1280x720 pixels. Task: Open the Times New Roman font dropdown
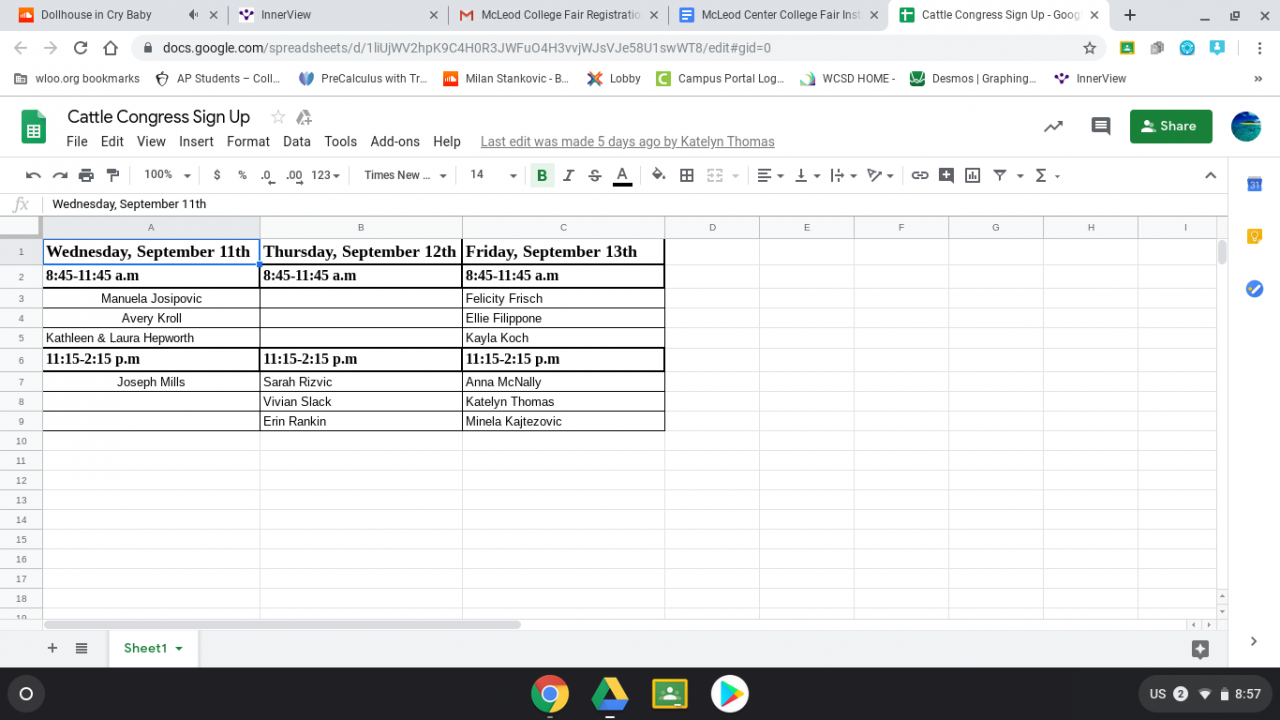404,175
